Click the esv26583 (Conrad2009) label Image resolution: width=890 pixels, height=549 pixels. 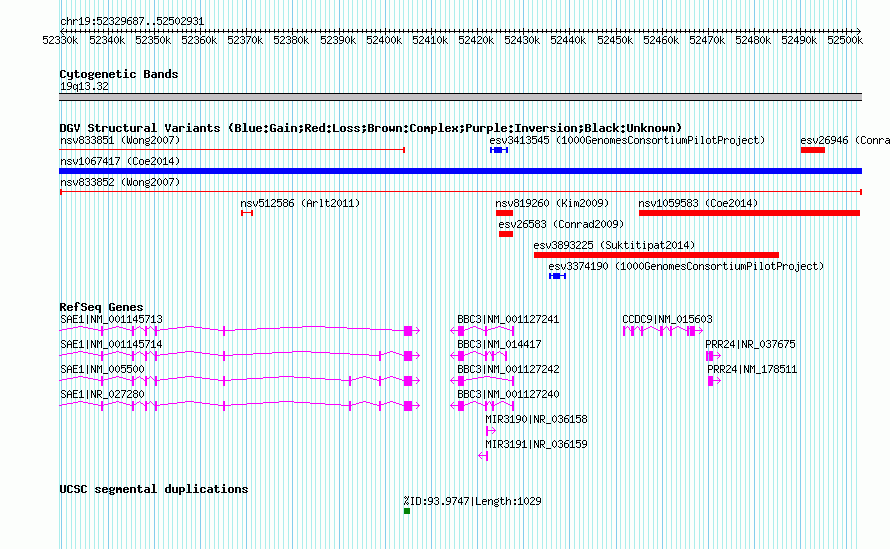[x=561, y=224]
